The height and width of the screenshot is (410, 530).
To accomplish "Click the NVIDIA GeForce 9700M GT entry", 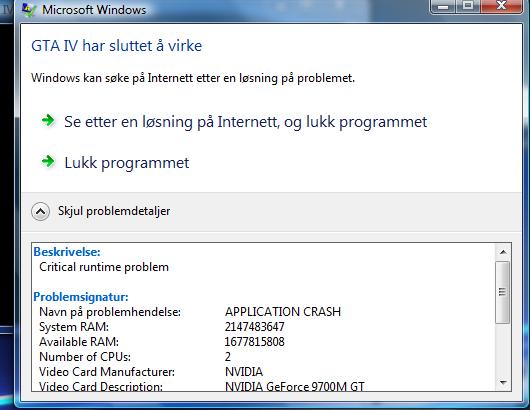I will click(295, 386).
